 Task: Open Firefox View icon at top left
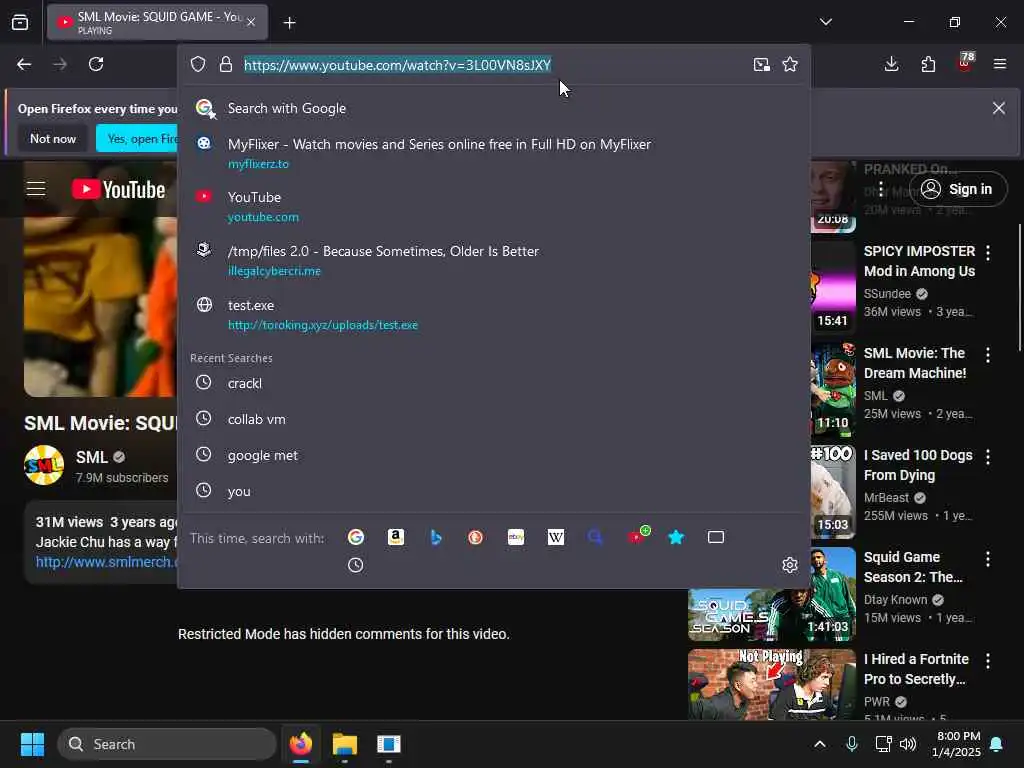(20, 22)
